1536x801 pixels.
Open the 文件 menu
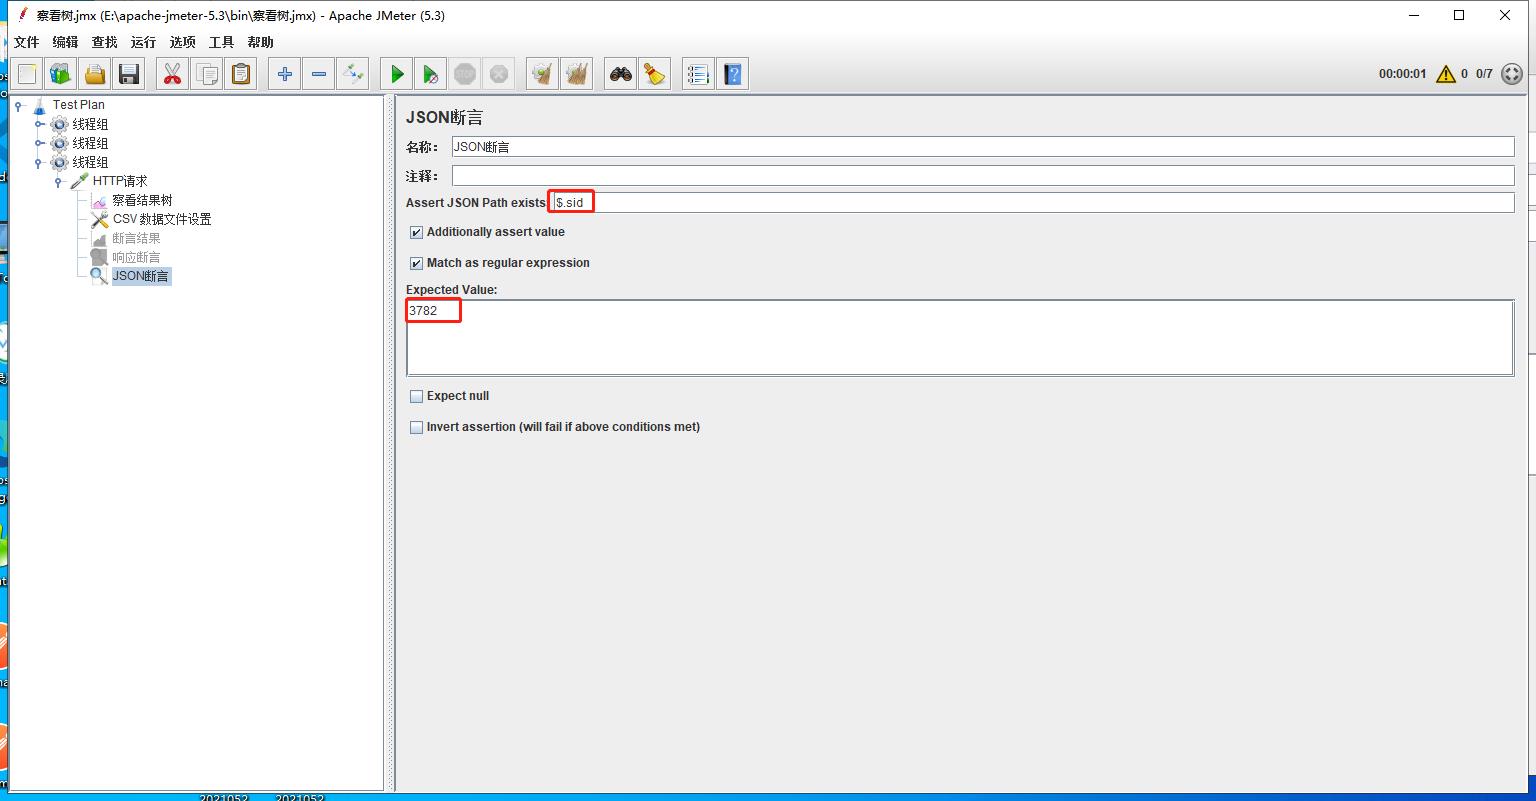(27, 42)
